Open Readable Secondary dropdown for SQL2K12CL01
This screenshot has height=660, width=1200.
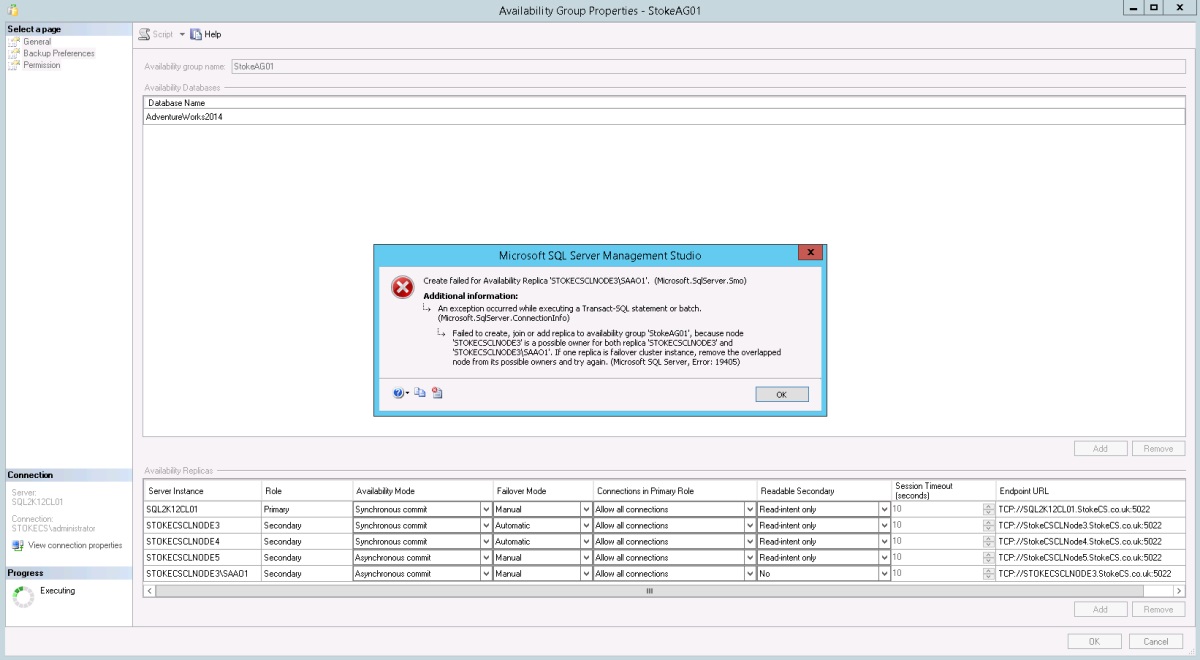(884, 509)
